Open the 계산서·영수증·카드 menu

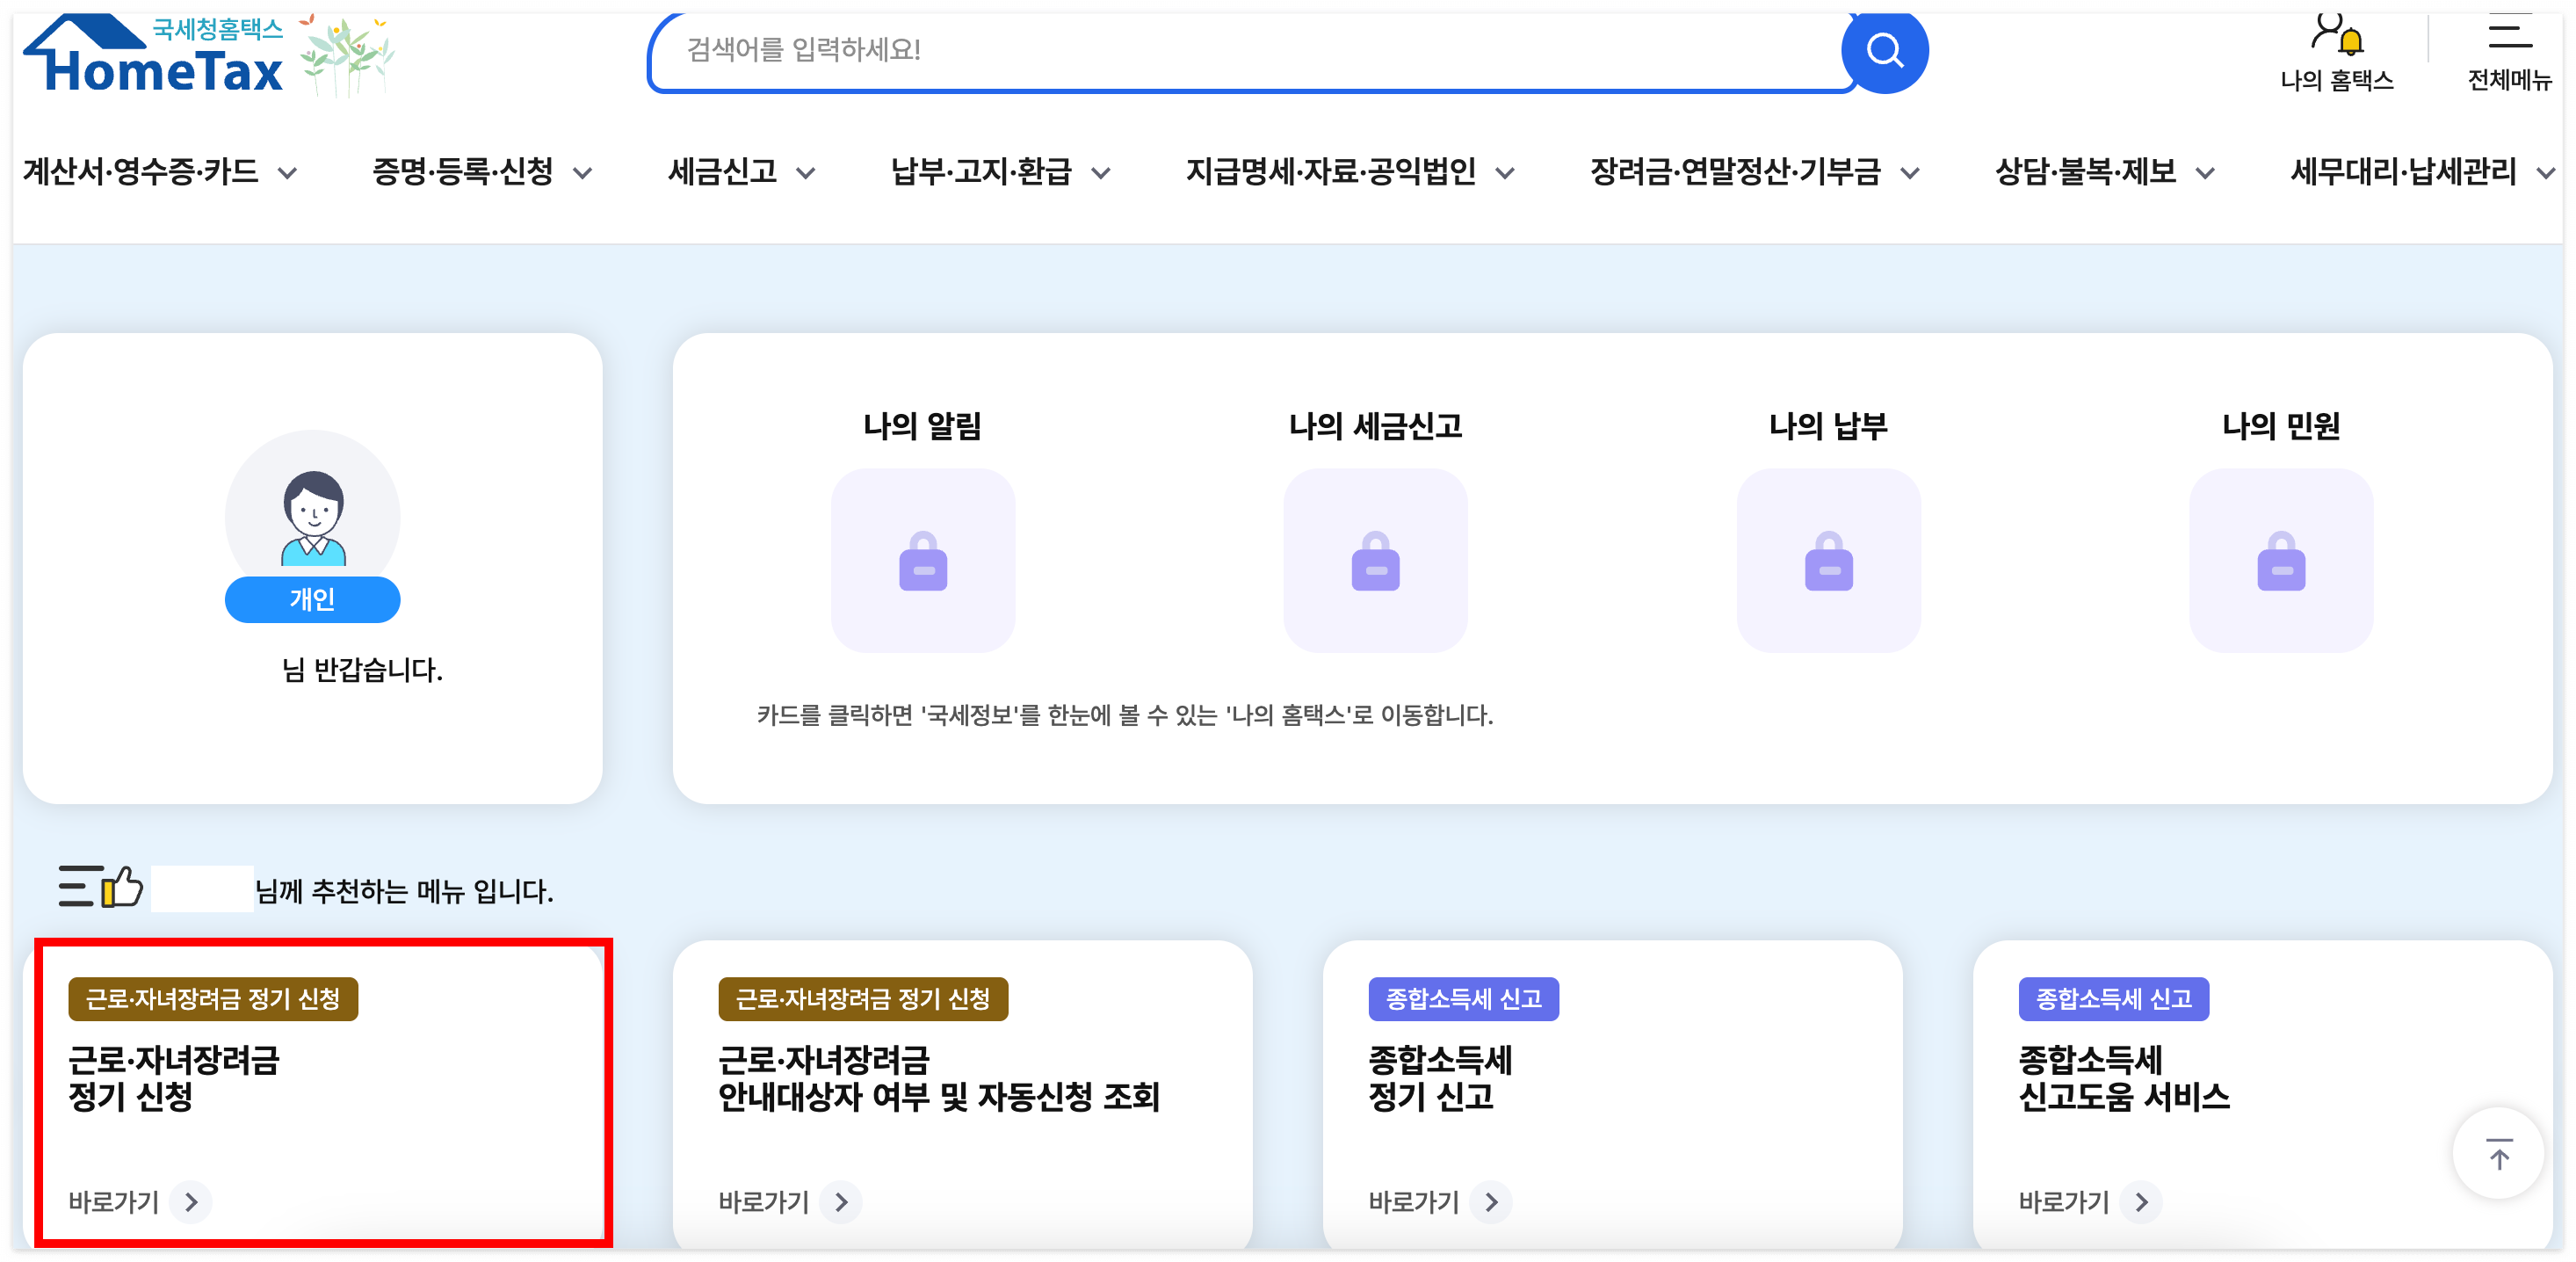pos(141,172)
